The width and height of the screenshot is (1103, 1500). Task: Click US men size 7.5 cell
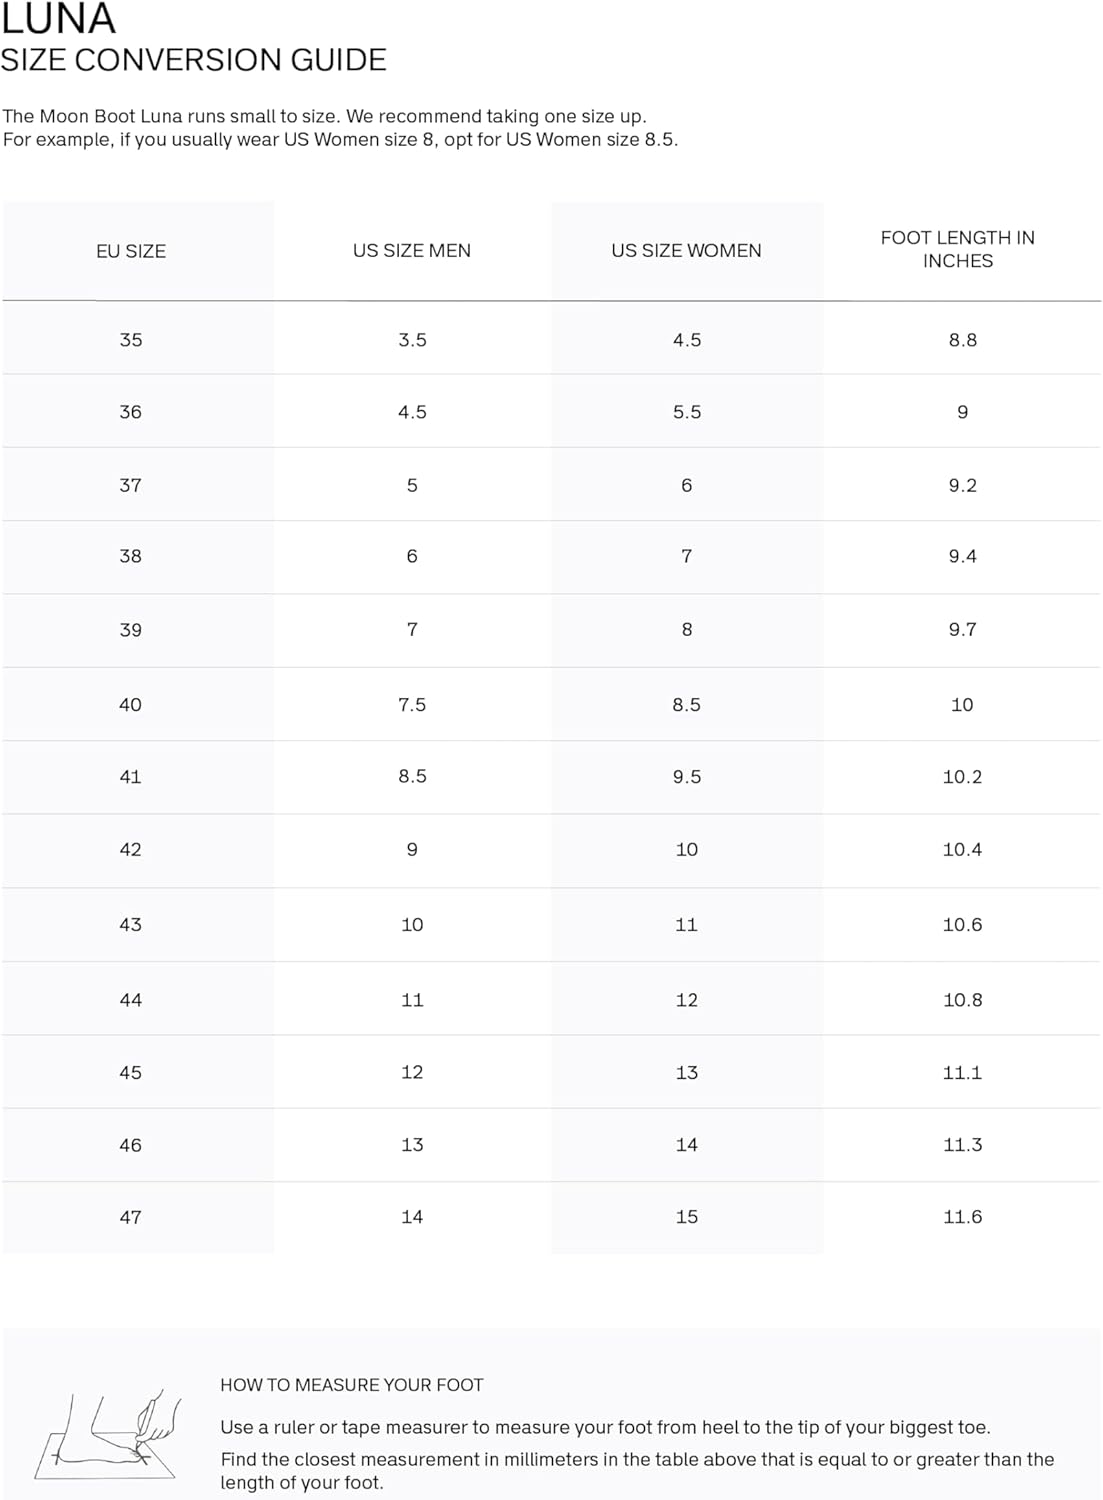pos(412,704)
